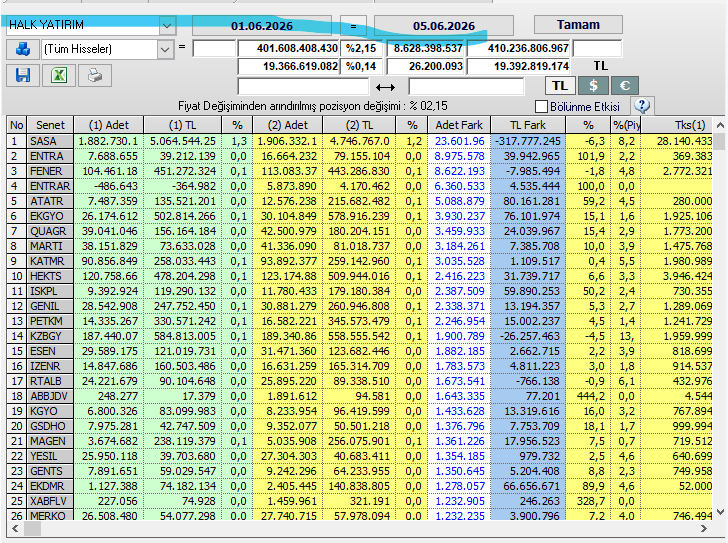Click SASA TL Fark value -317.777.245

(x=527, y=141)
